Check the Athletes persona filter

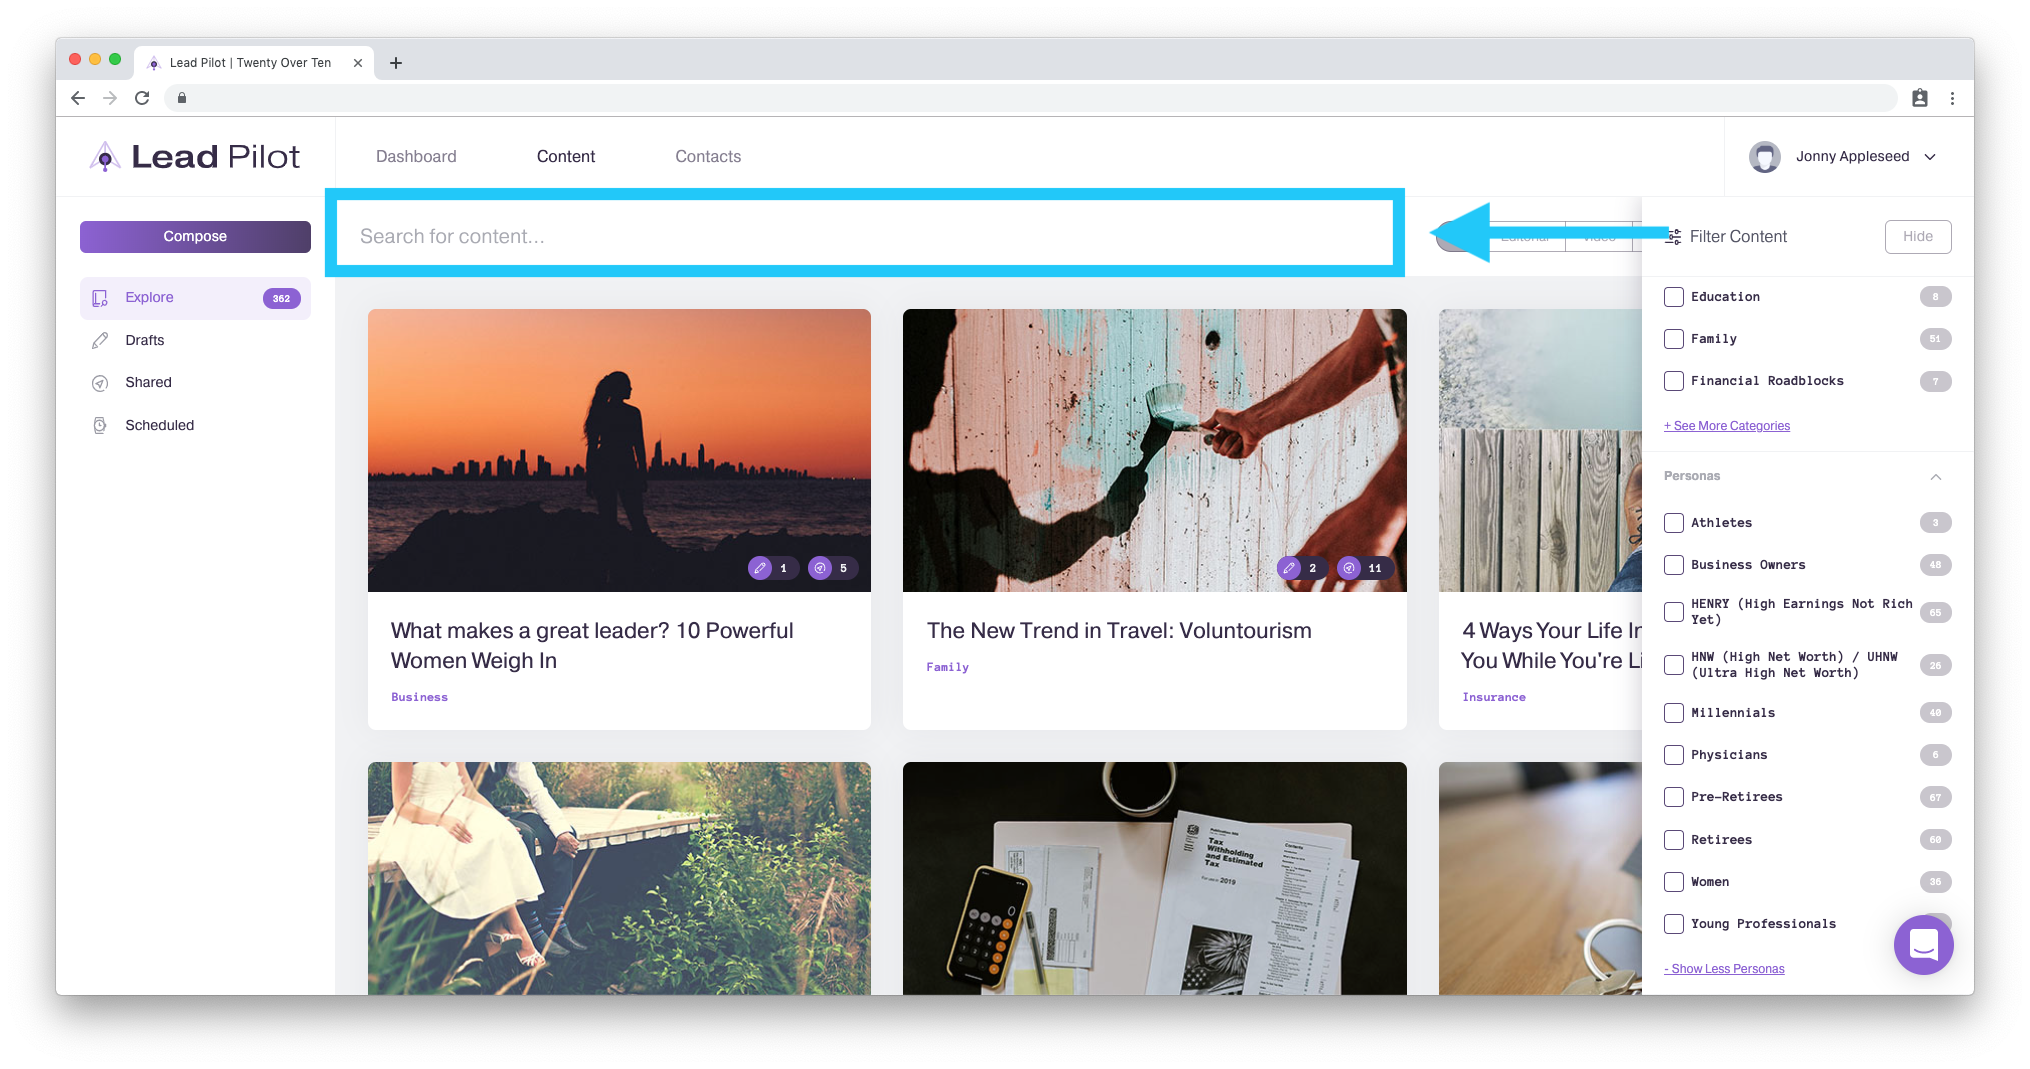tap(1674, 523)
